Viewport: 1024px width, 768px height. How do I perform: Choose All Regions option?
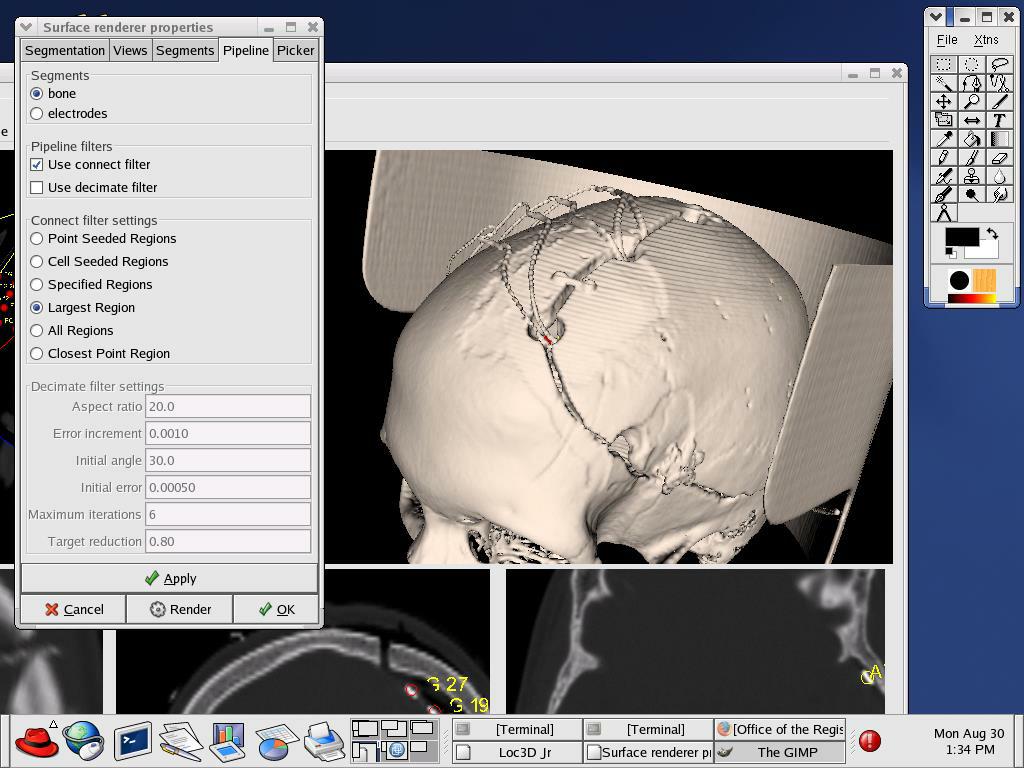[37, 330]
